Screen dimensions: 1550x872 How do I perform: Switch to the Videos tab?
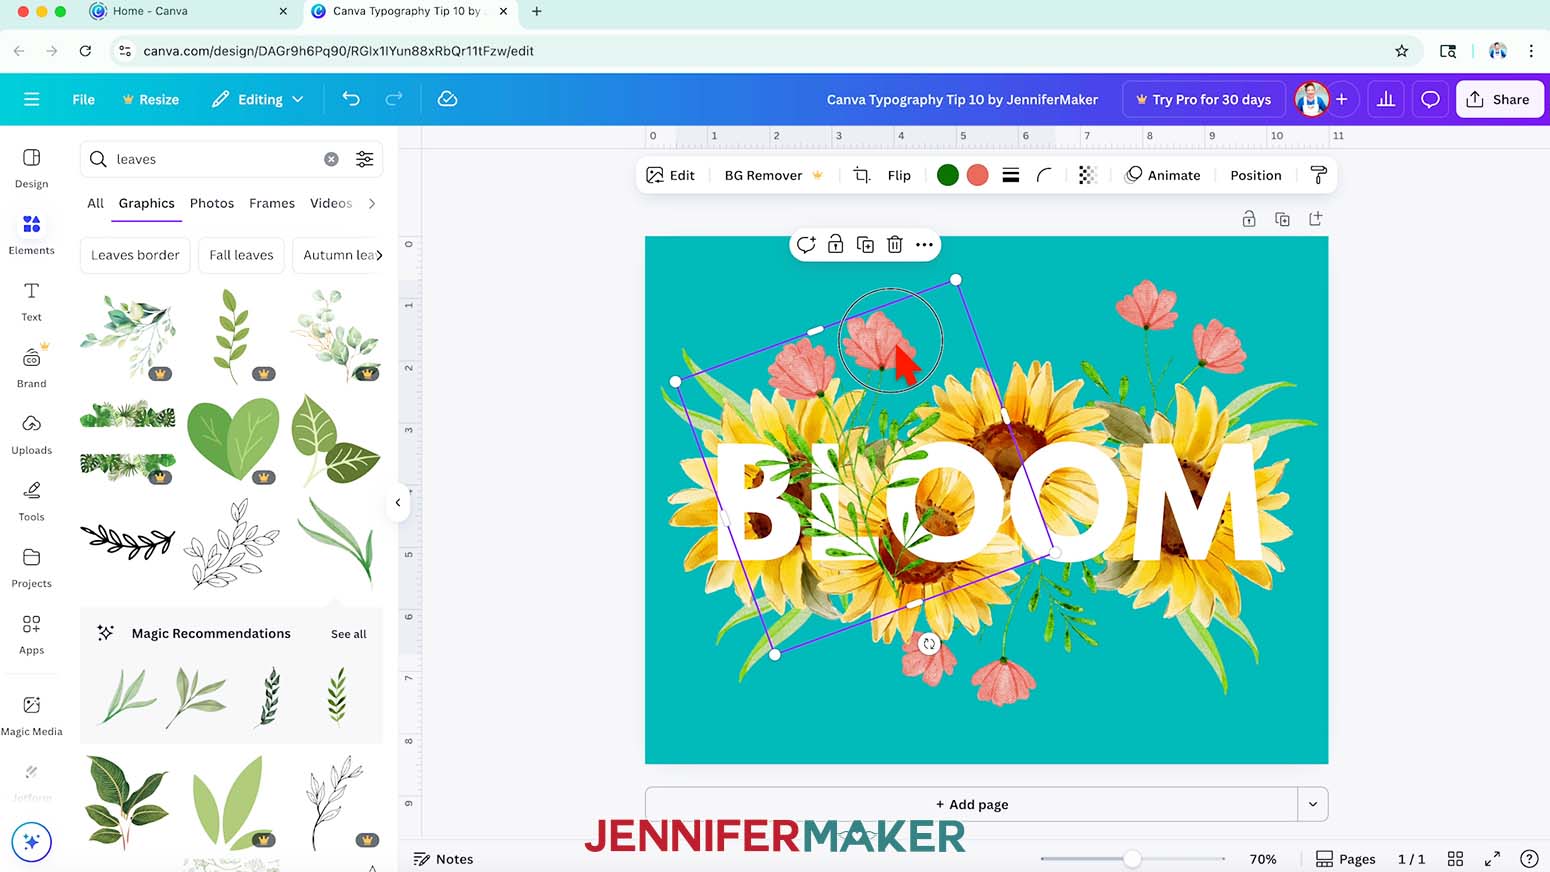(331, 203)
